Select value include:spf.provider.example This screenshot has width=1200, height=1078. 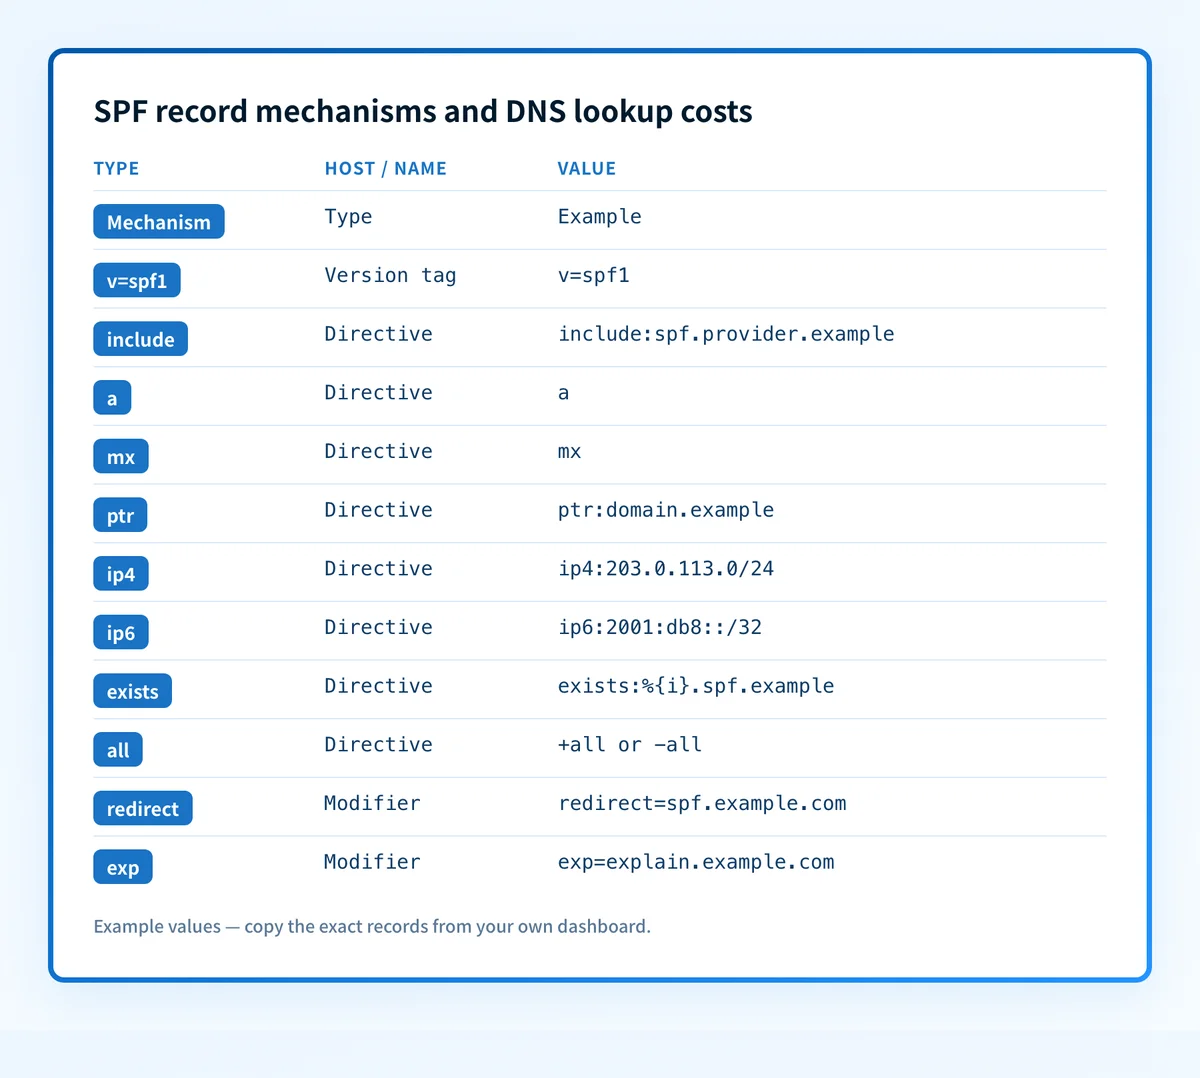726,334
